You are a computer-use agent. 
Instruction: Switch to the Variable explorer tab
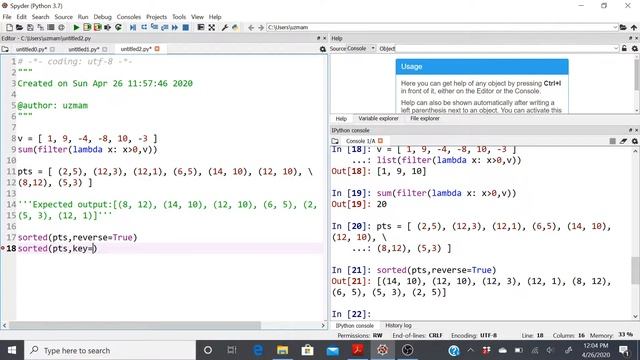click(x=378, y=118)
